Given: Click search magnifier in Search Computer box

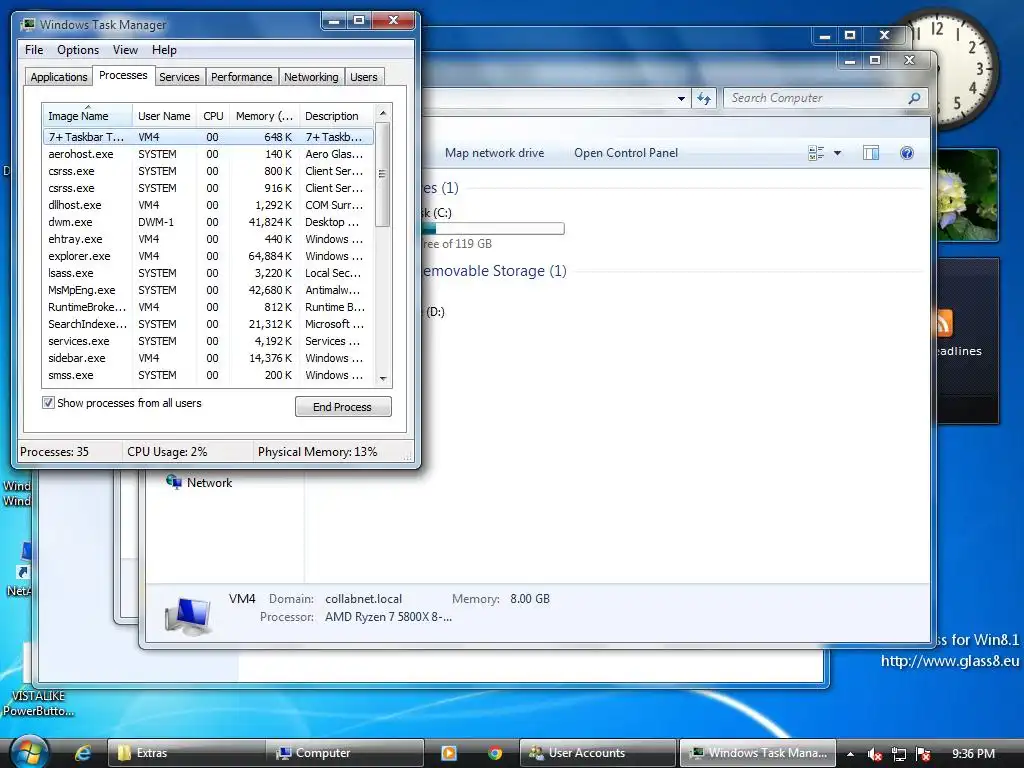Looking at the screenshot, I should [x=914, y=98].
